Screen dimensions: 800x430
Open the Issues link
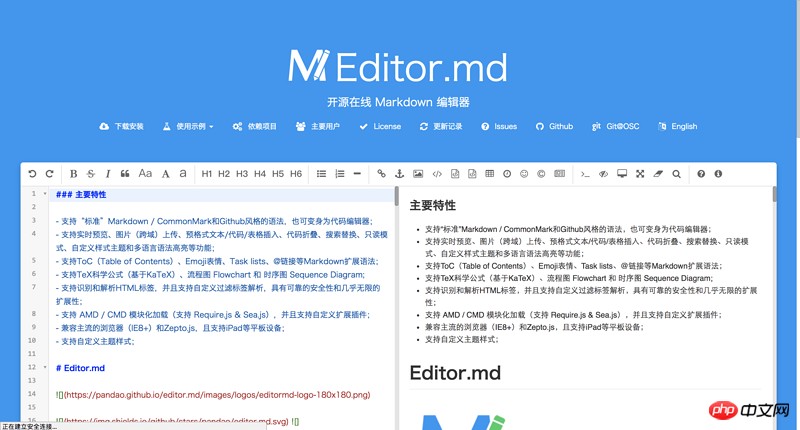point(499,126)
